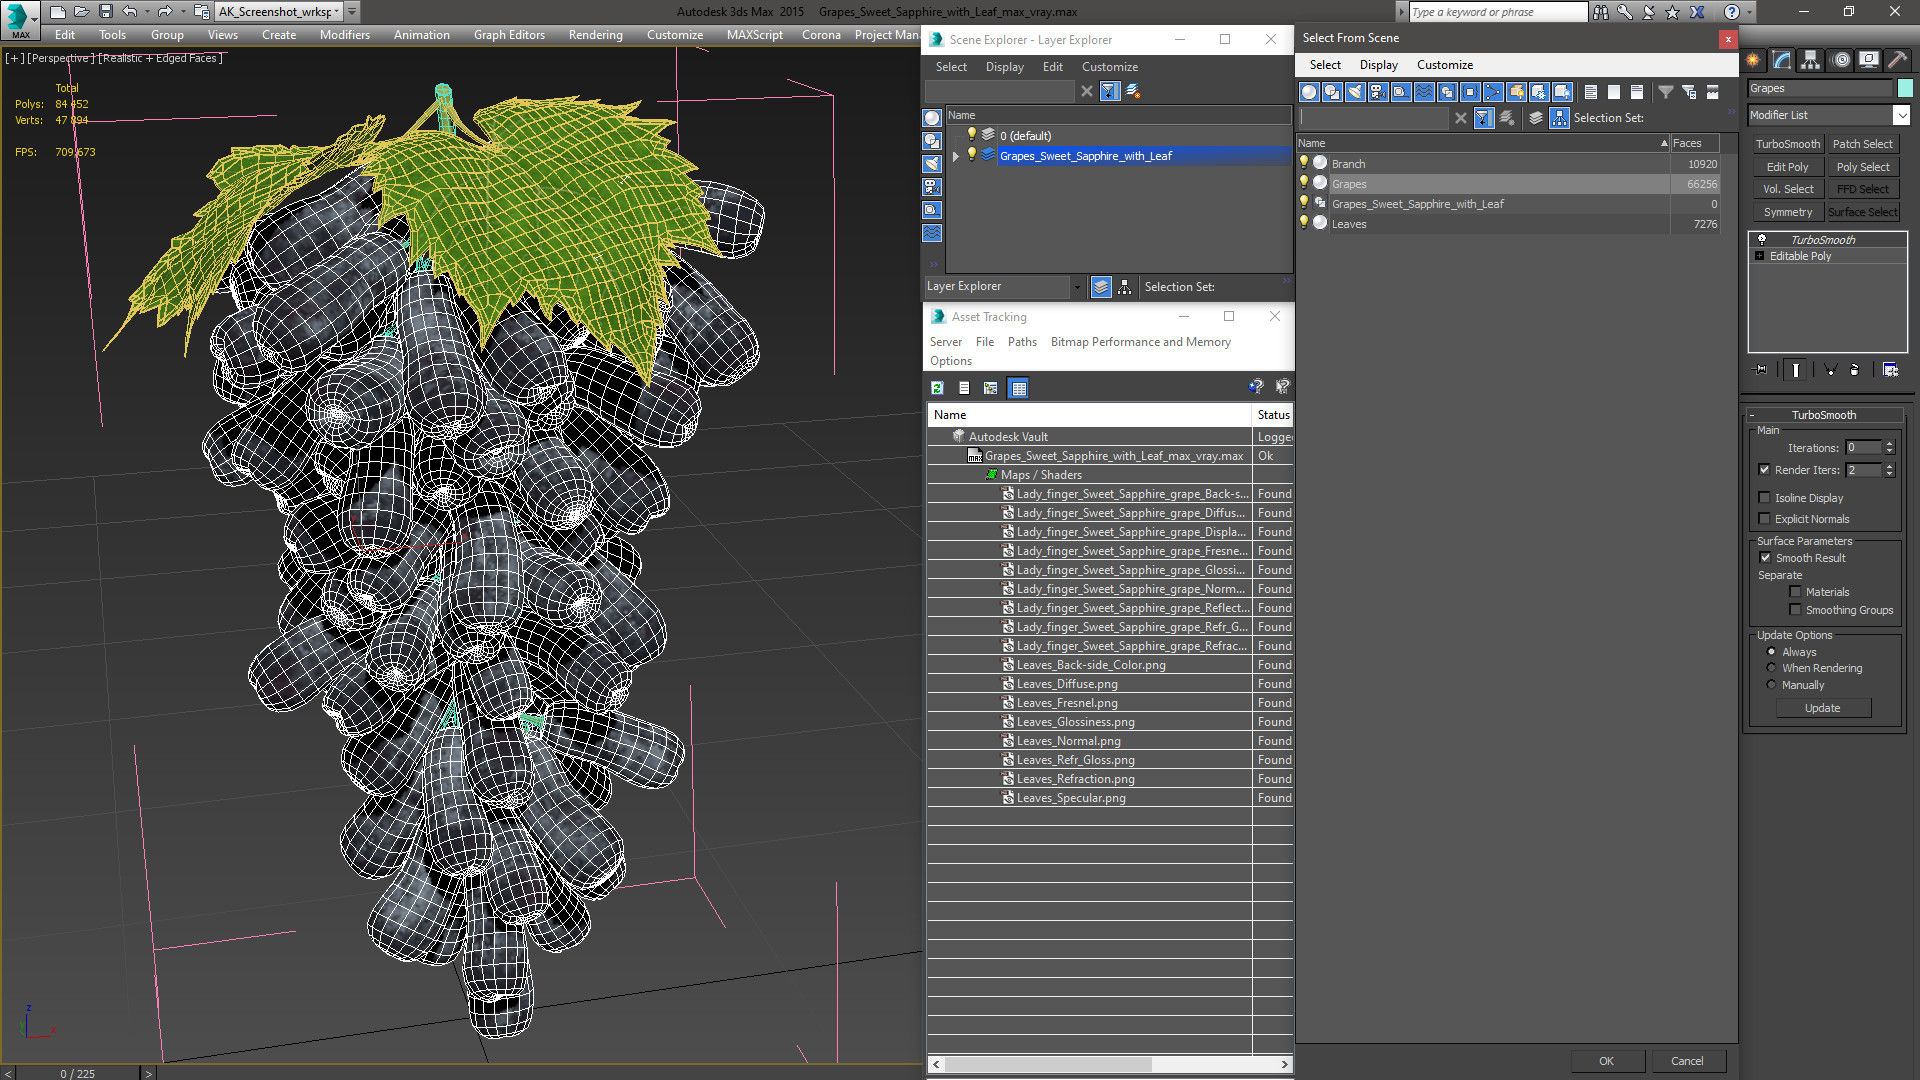The width and height of the screenshot is (1920, 1080).
Task: Increase Iterations spinner value
Action: click(1889, 444)
